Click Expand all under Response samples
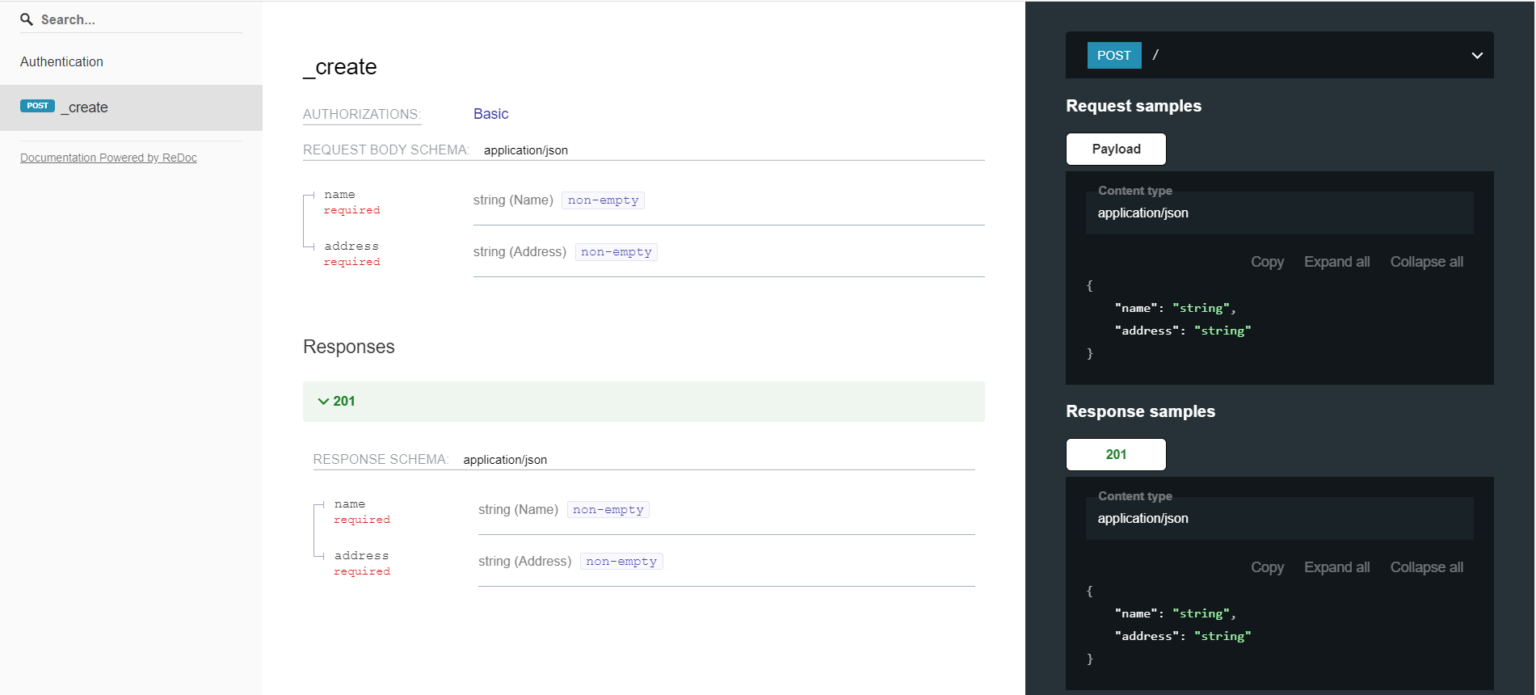 pyautogui.click(x=1336, y=567)
